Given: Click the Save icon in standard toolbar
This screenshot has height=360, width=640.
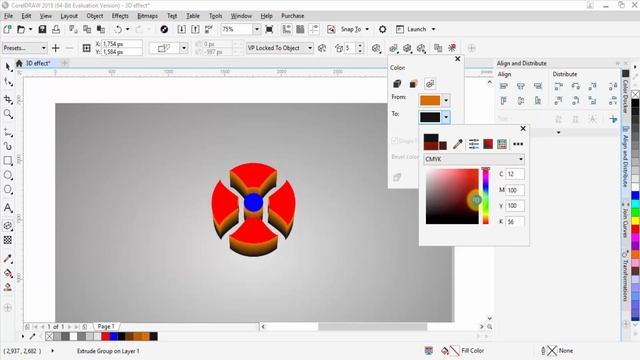Looking at the screenshot, I should pos(42,29).
